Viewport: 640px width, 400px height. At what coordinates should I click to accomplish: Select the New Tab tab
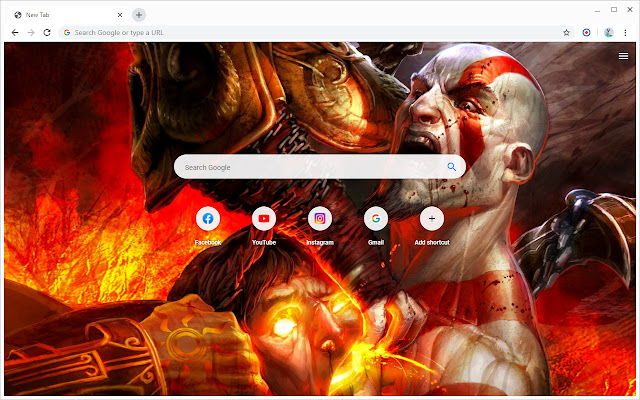coord(68,15)
